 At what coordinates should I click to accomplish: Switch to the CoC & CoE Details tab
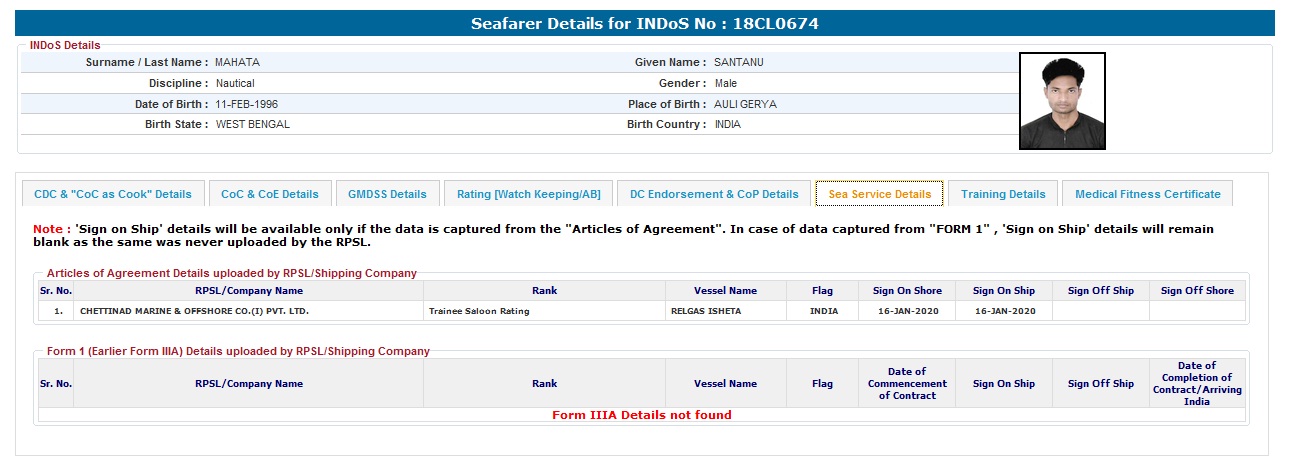click(x=270, y=194)
